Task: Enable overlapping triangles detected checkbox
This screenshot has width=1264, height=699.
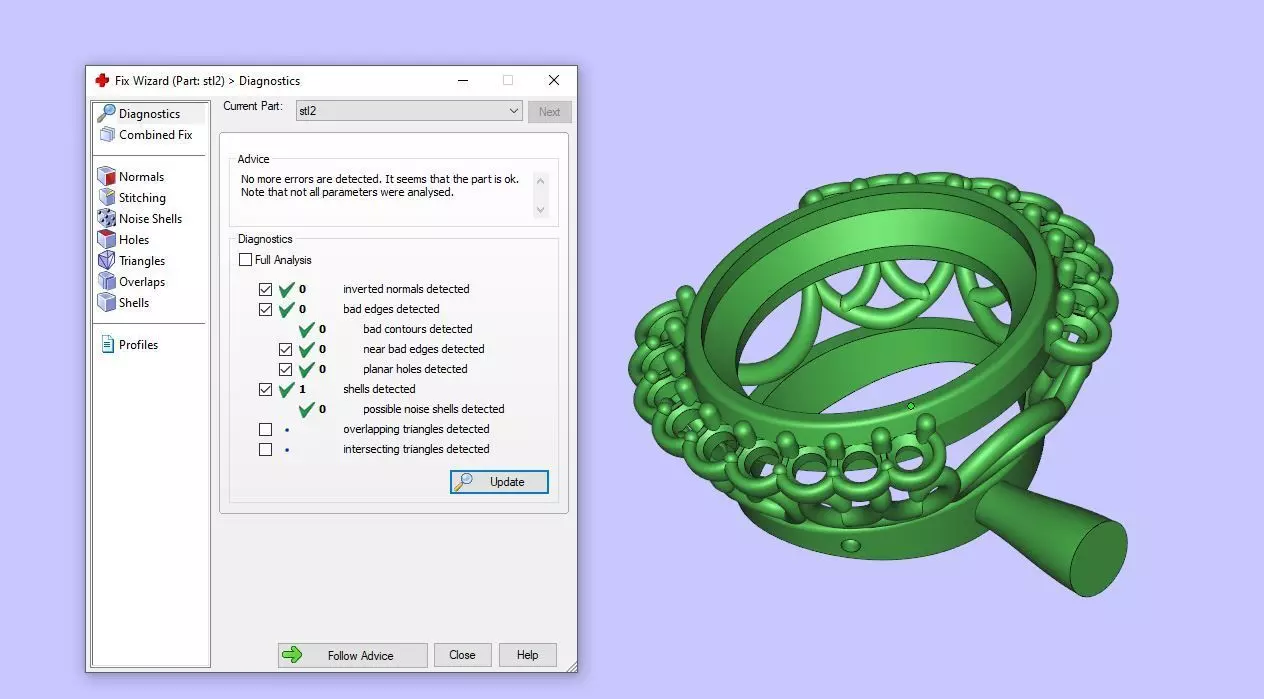Action: coord(265,429)
